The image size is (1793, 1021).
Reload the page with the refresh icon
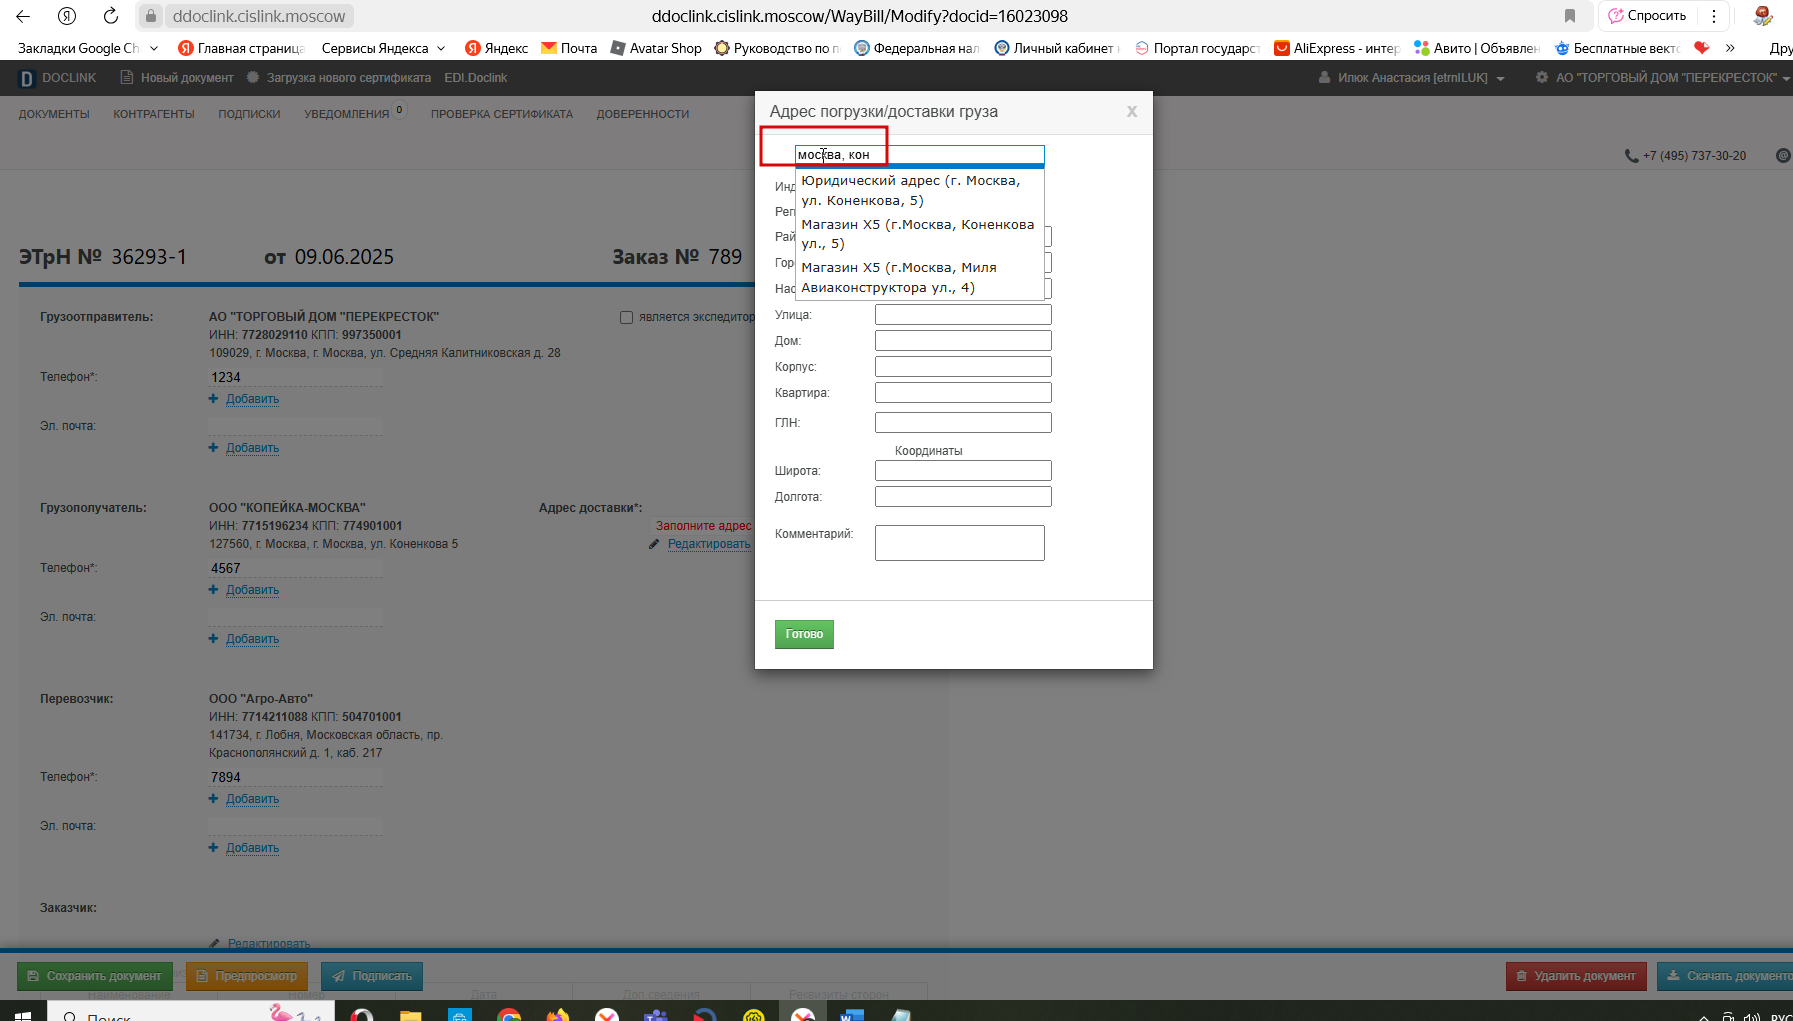tap(111, 16)
